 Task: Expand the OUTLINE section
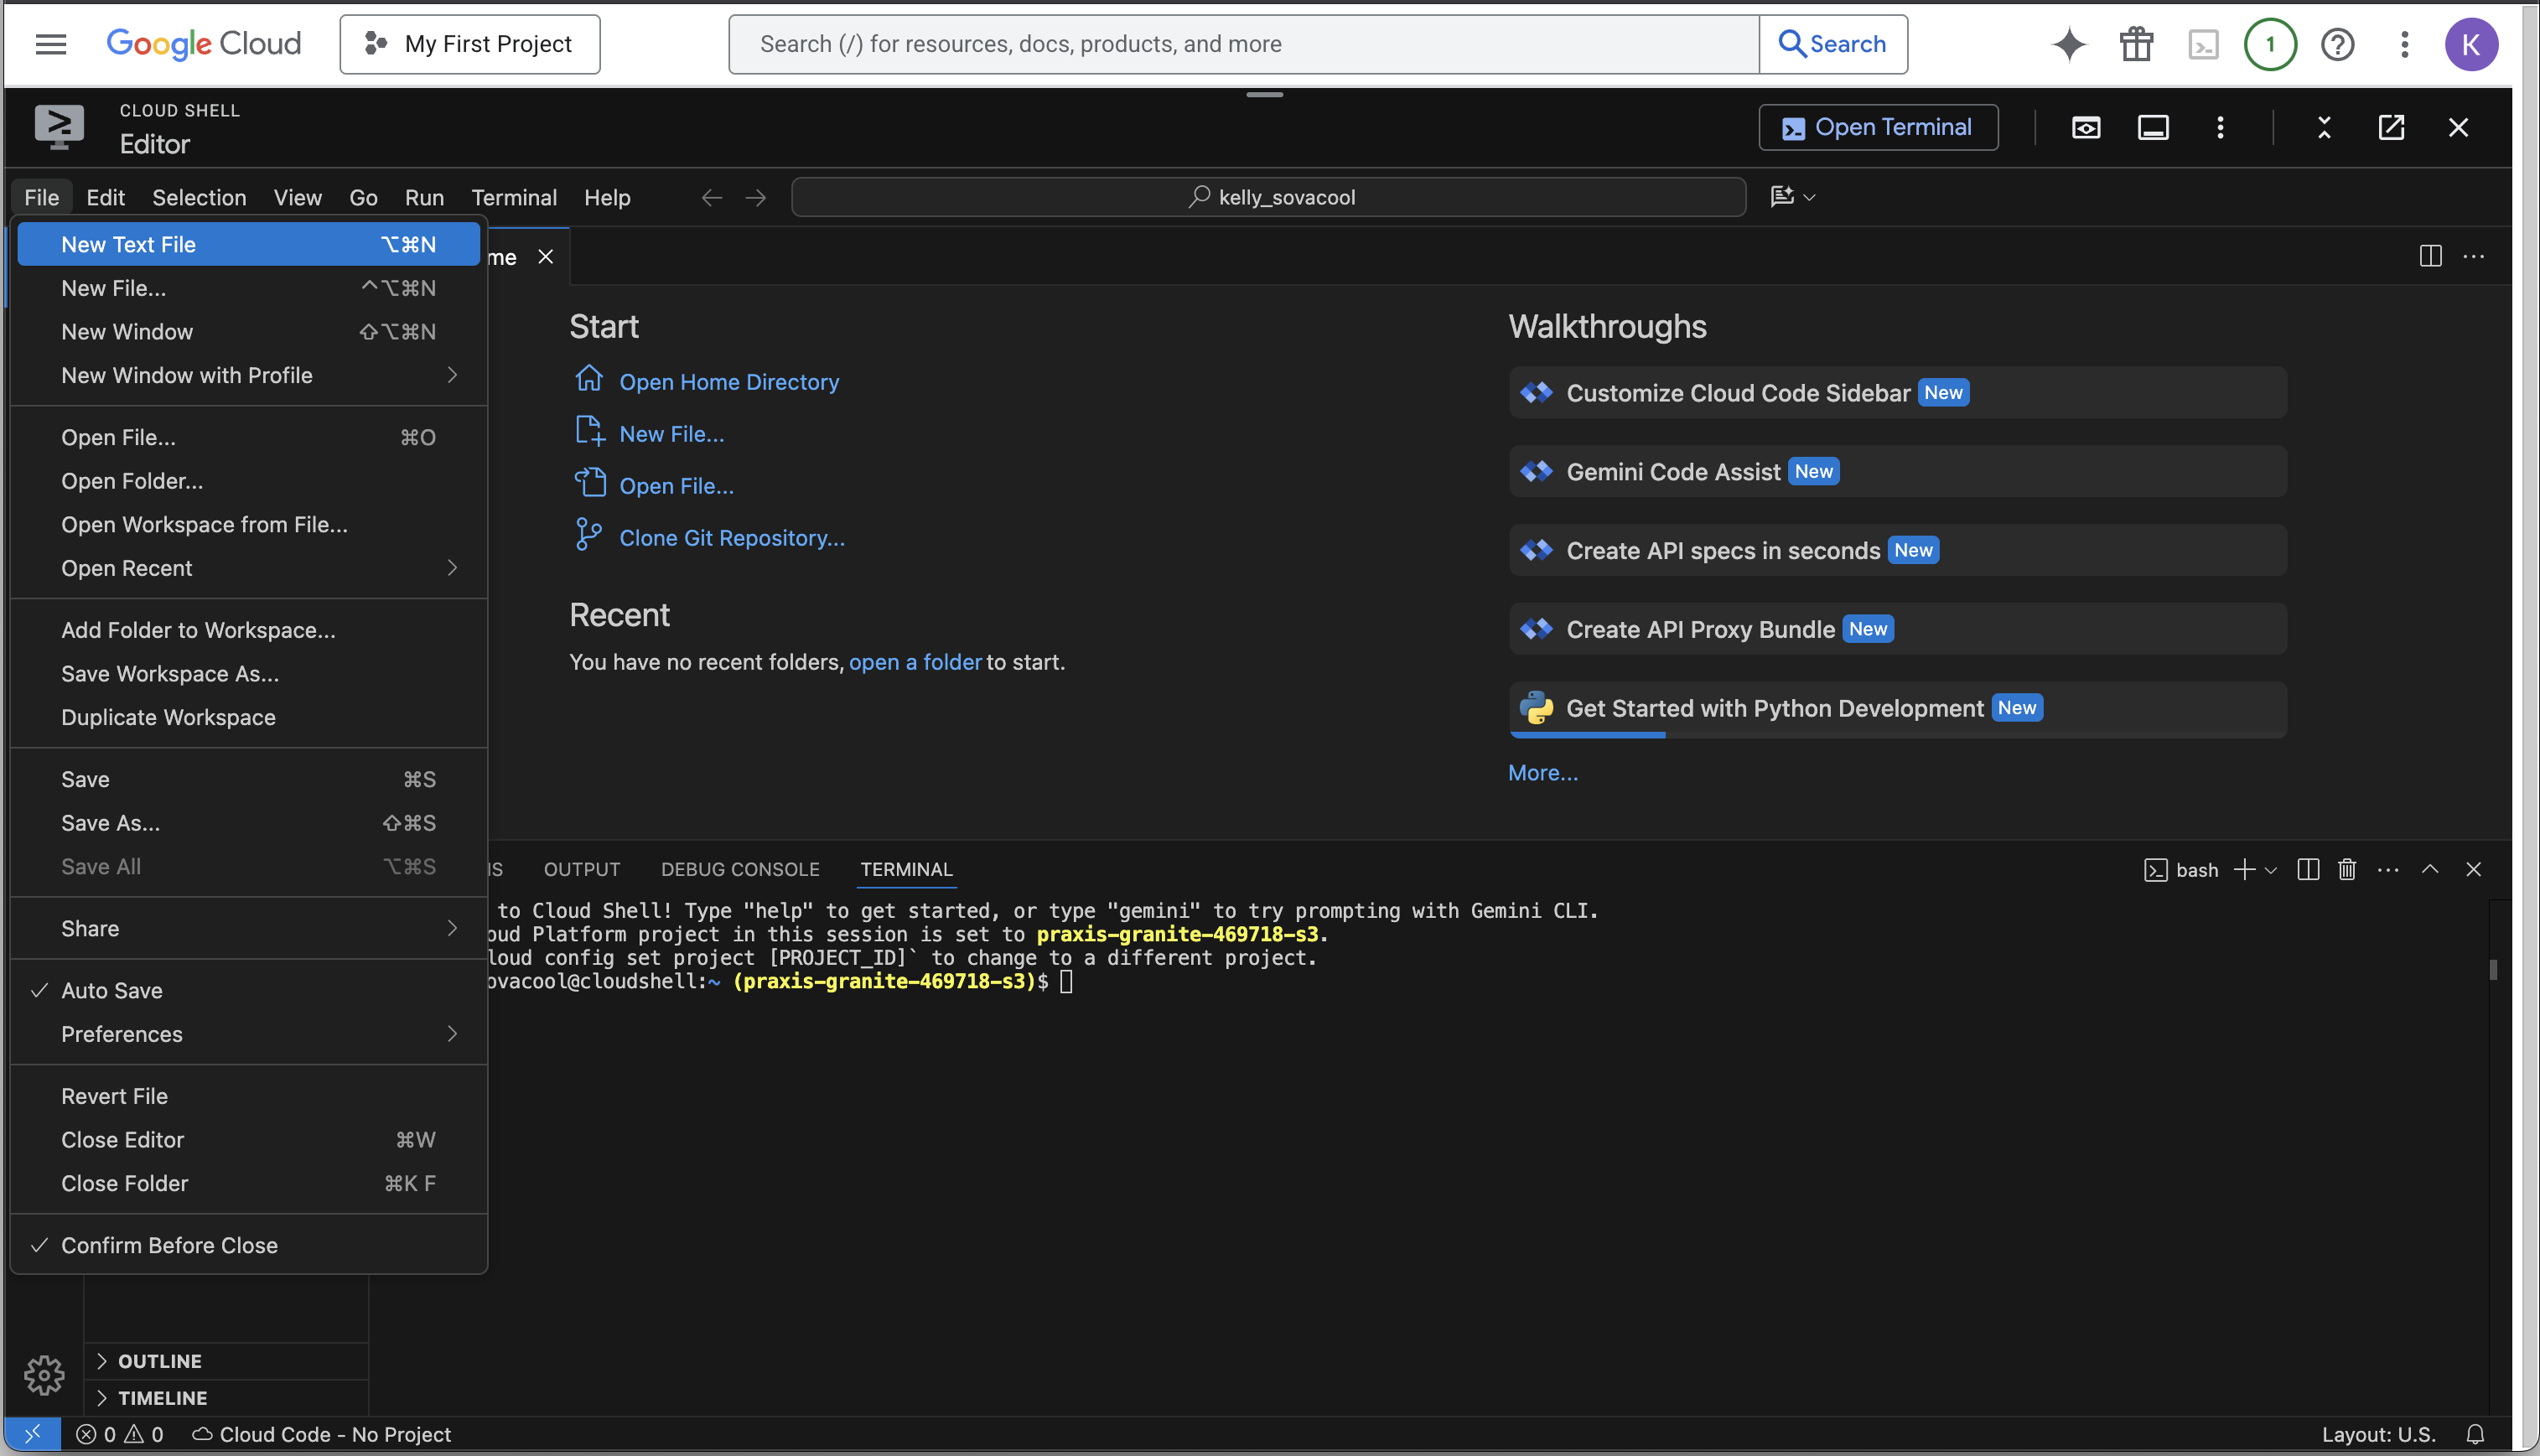[159, 1361]
